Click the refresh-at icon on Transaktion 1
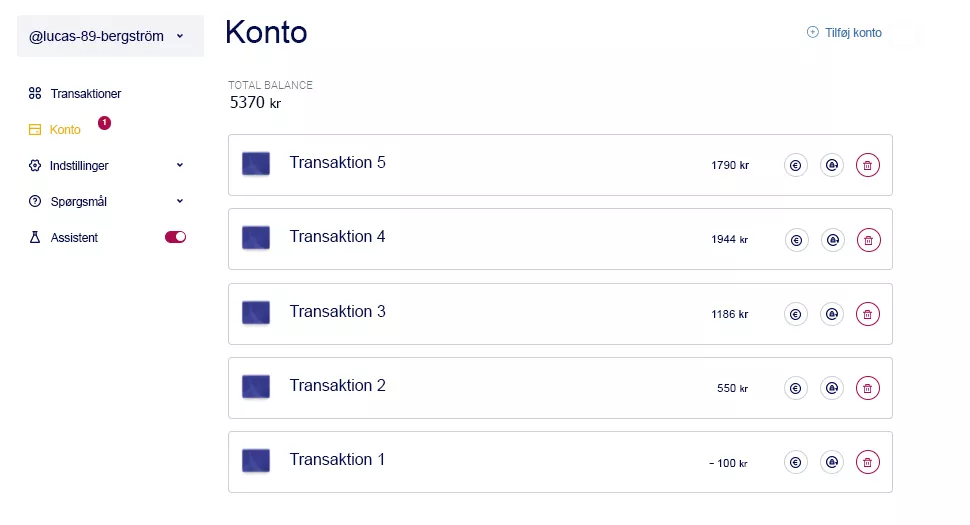 (x=832, y=463)
